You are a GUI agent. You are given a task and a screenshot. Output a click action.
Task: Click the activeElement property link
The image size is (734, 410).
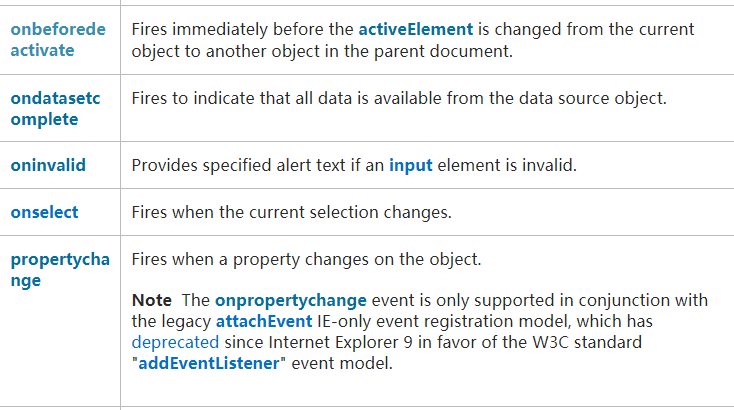(x=416, y=29)
